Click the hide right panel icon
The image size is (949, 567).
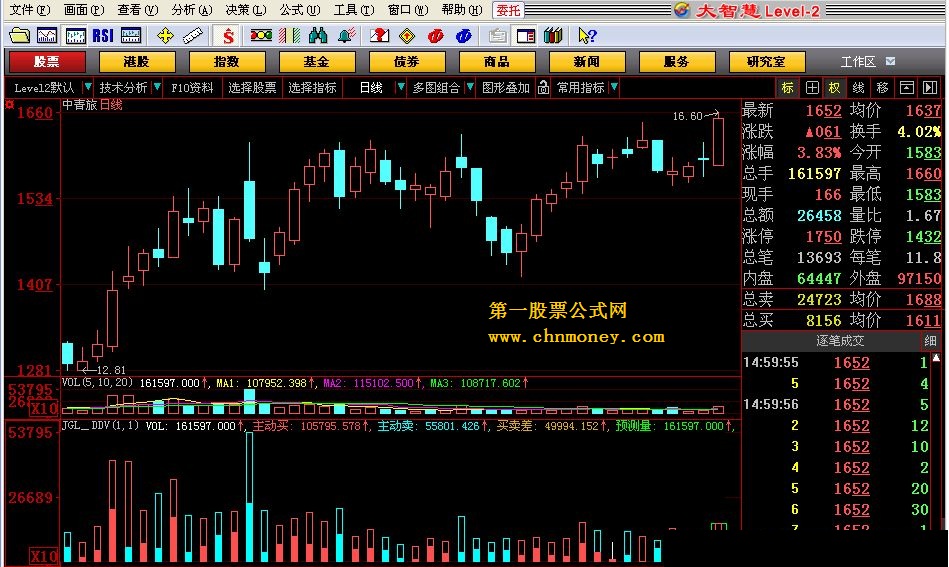pyautogui.click(x=930, y=88)
